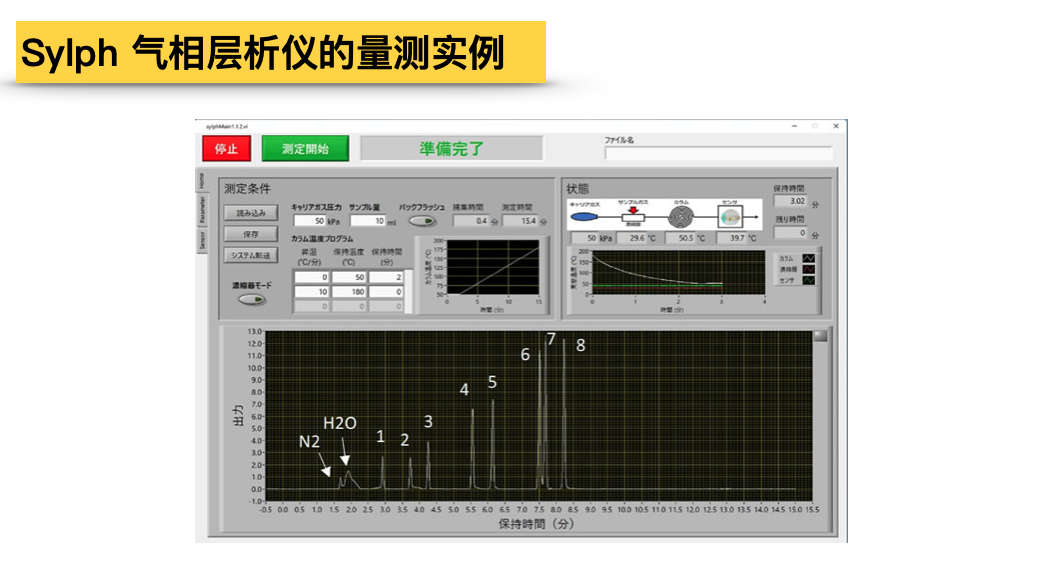This screenshot has width=1041, height=562.
Task: Click the sensor icon in status diagram
Action: point(732,215)
